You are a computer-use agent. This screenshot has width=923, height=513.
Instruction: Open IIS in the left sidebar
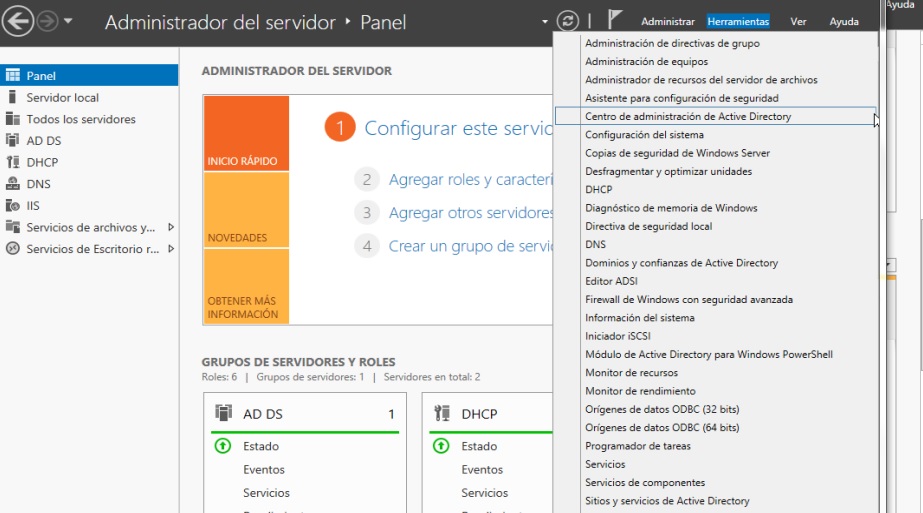click(33, 206)
